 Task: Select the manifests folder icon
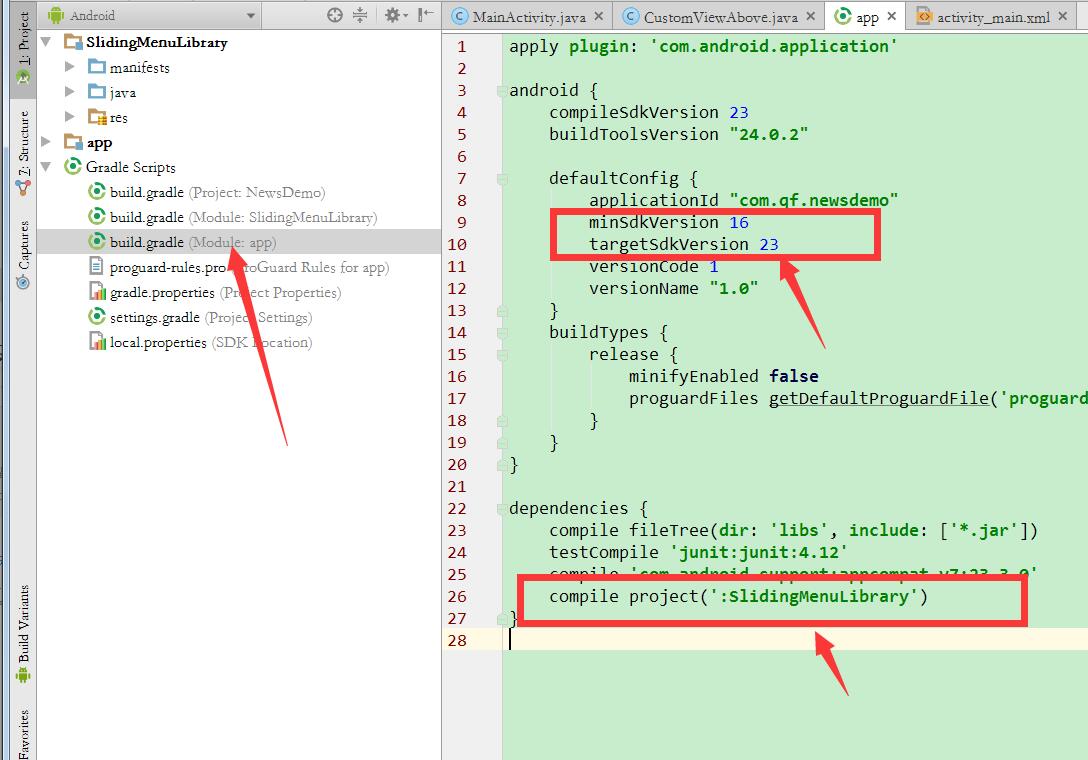[x=97, y=67]
